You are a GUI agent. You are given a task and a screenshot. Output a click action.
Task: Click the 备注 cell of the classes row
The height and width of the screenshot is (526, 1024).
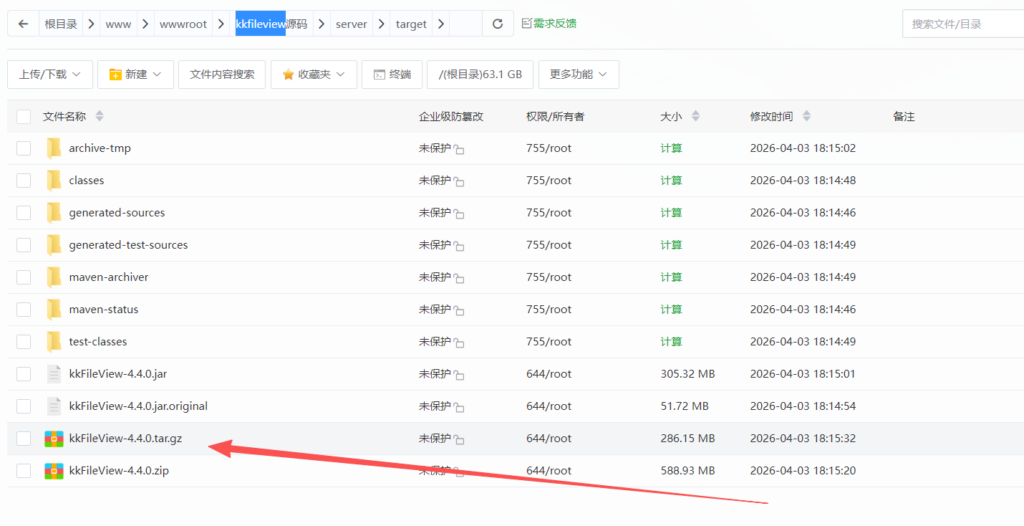point(953,180)
